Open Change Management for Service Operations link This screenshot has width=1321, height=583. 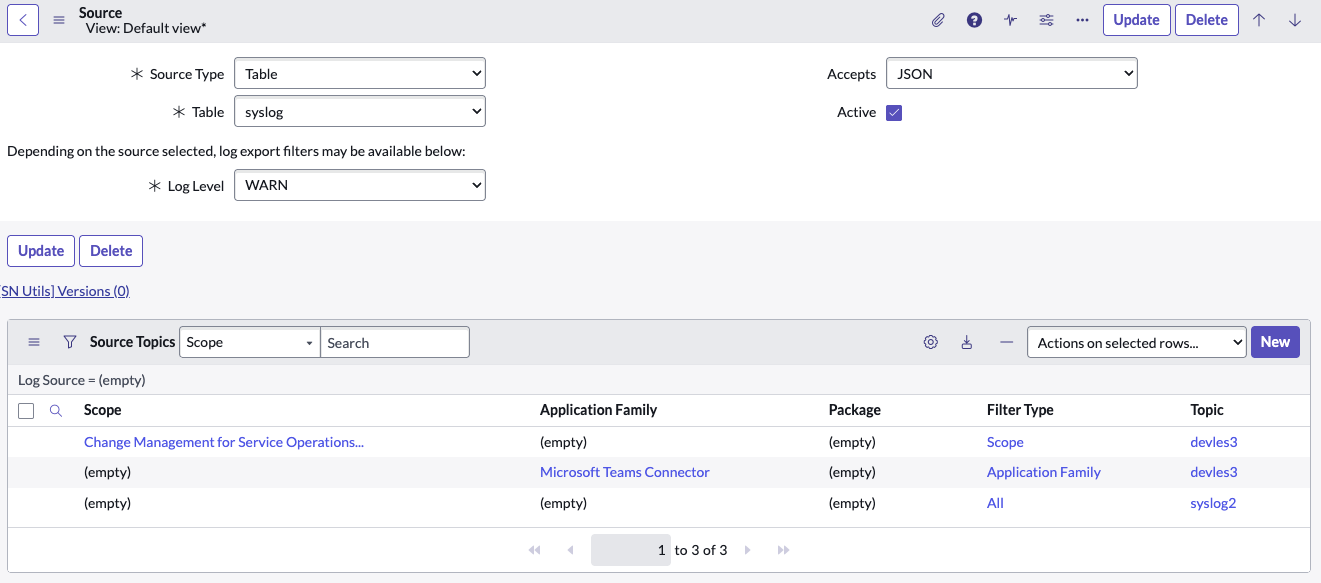coord(224,442)
